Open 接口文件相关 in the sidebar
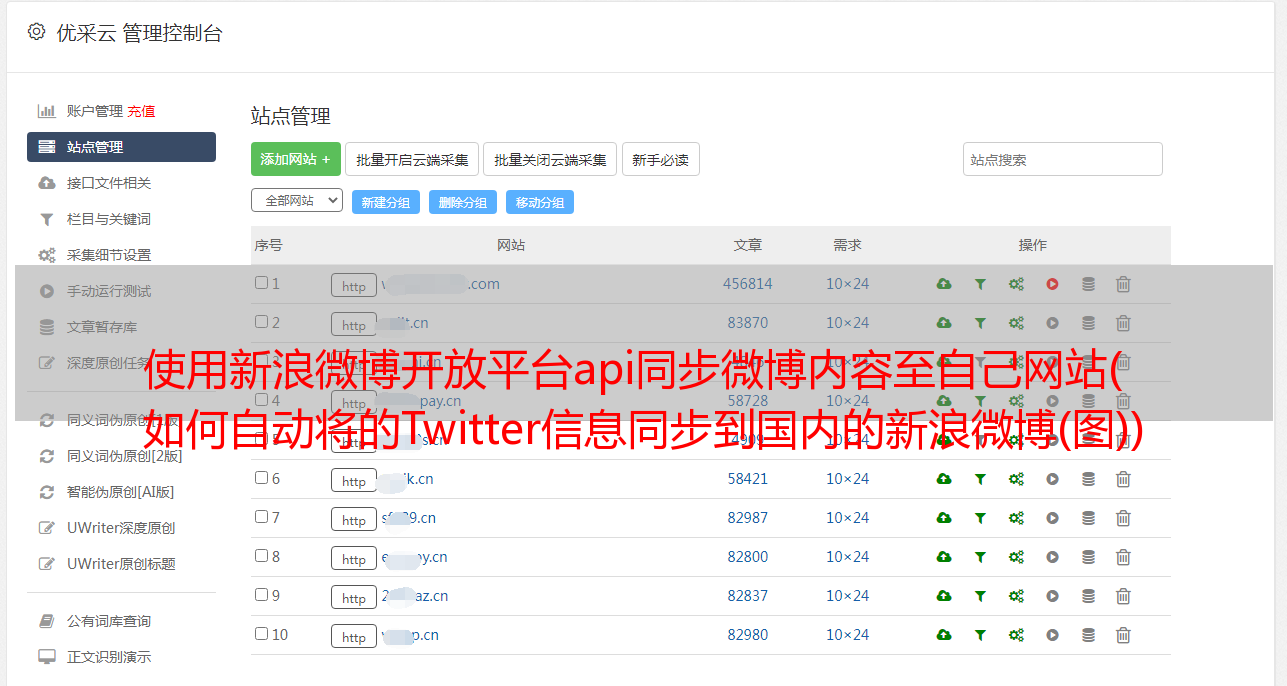Viewport: 1287px width, 686px height. tap(109, 183)
